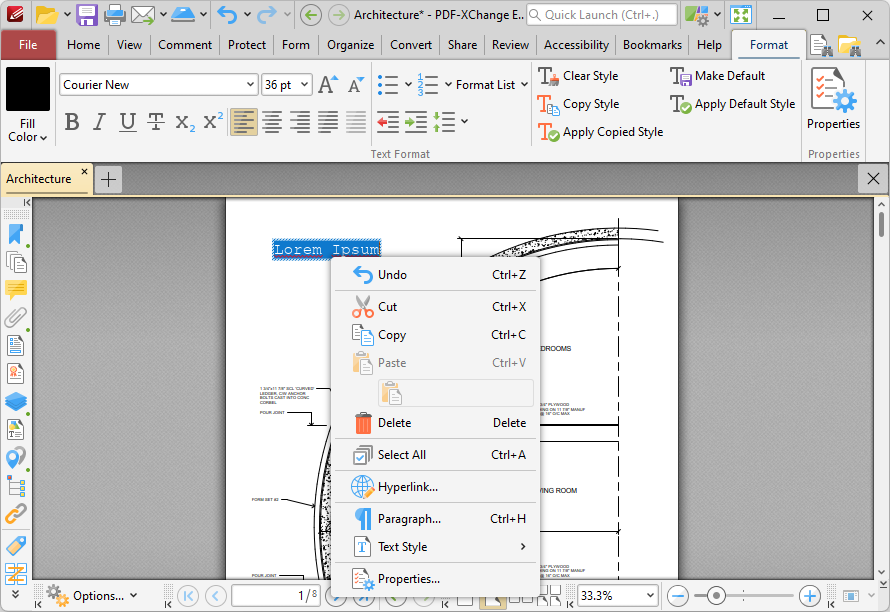The width and height of the screenshot is (890, 612).
Task: Click the Email envelope icon
Action: [x=142, y=15]
